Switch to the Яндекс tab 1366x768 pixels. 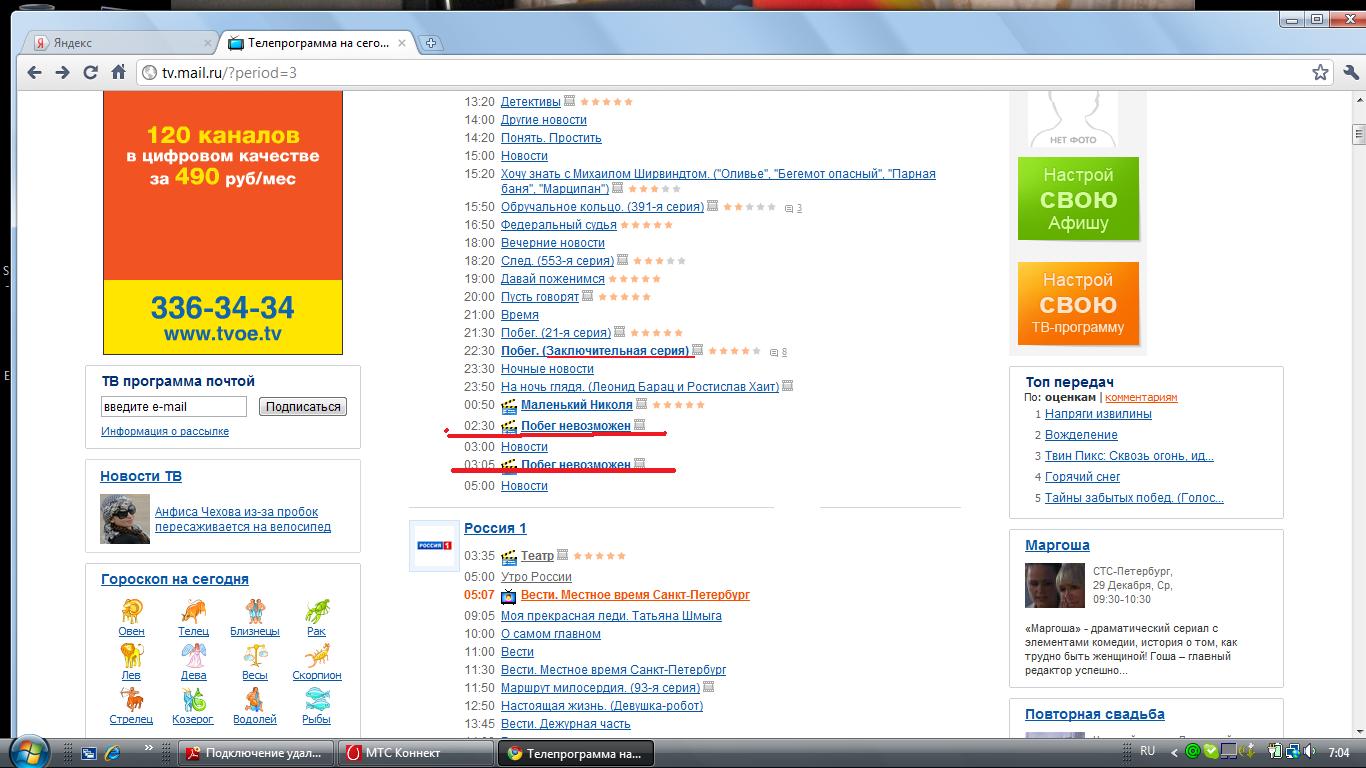pos(120,43)
